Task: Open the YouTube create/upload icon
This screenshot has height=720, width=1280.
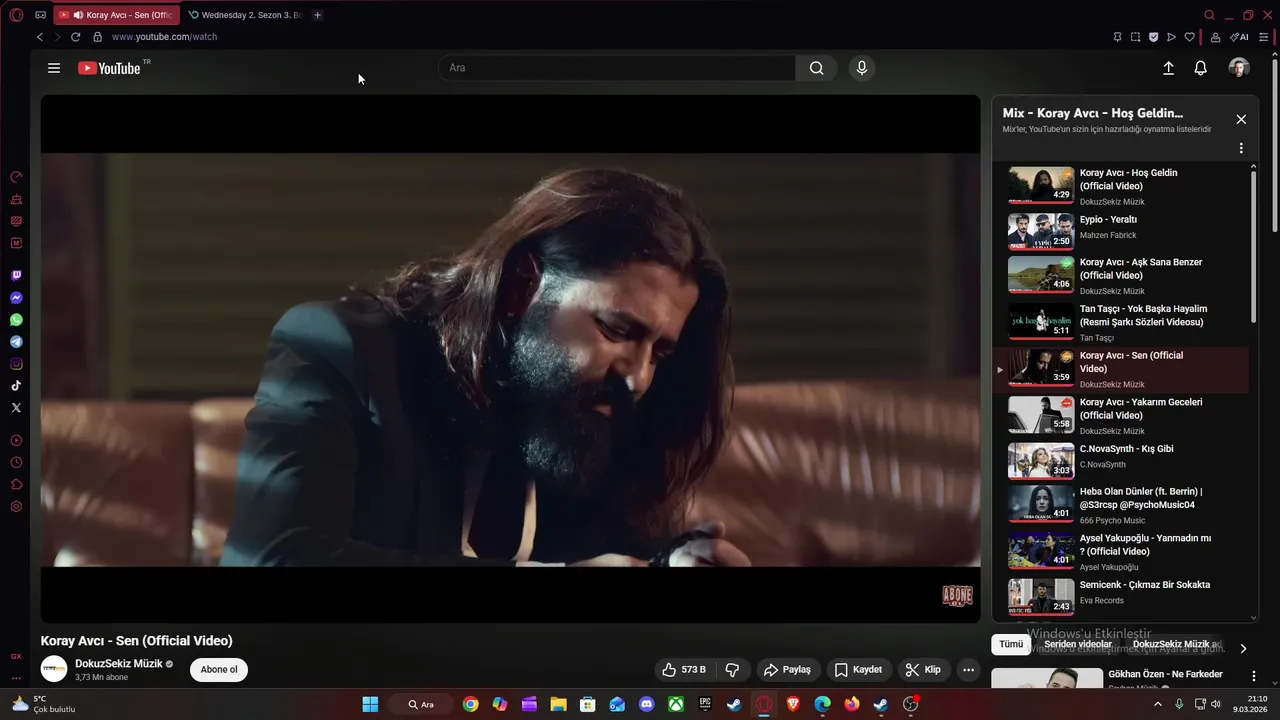Action: tap(1168, 68)
